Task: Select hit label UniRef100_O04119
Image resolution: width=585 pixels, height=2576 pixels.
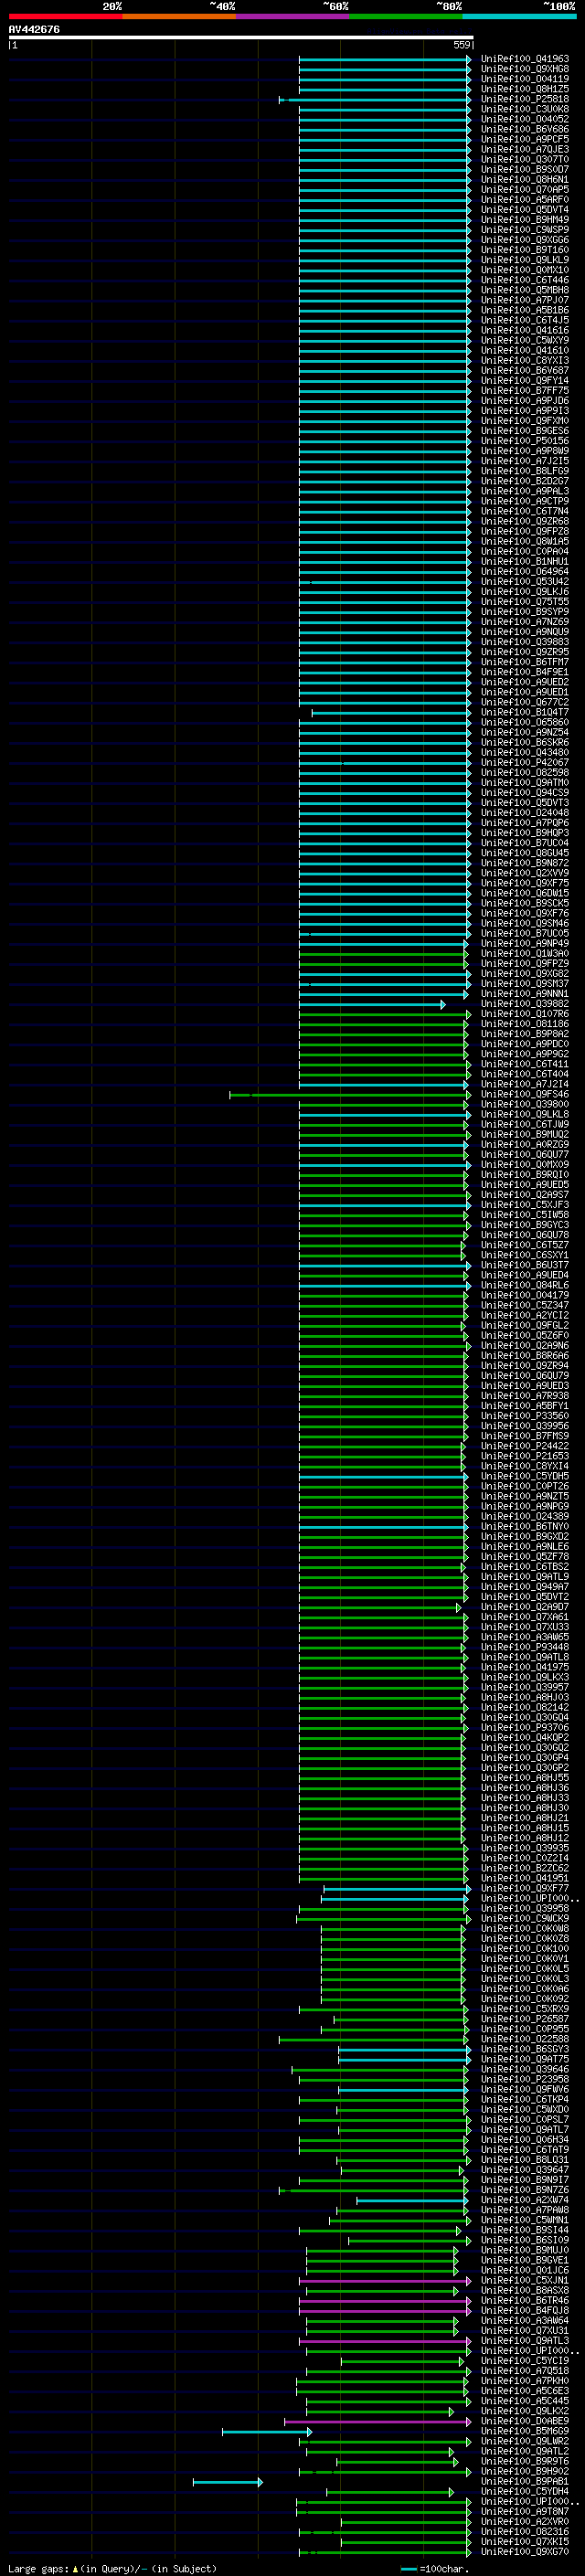Action: 524,79
